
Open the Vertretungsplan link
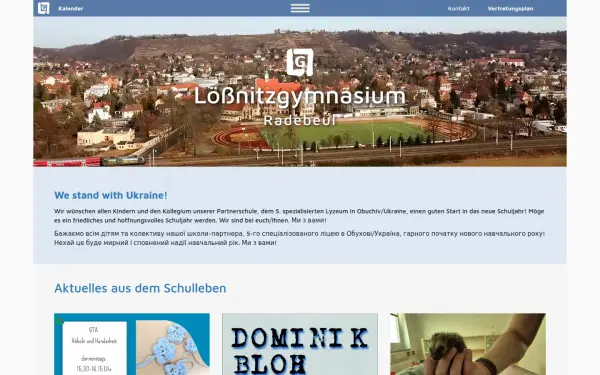pos(510,8)
